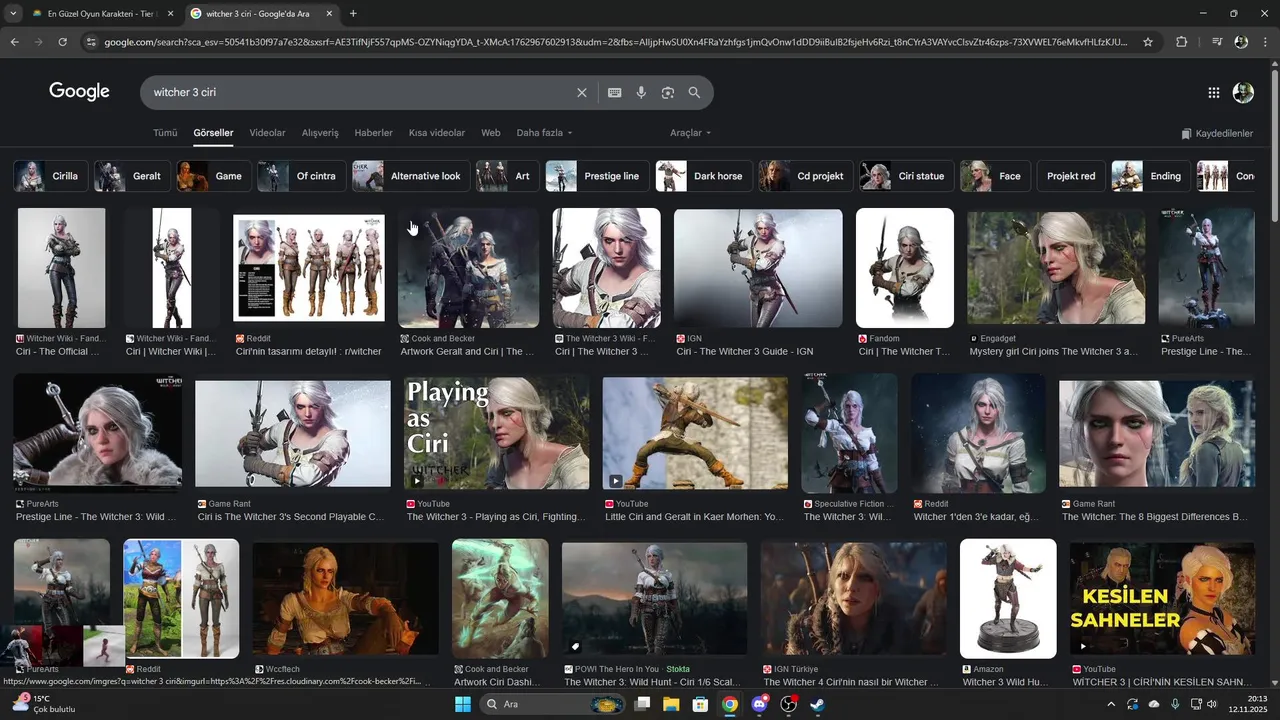Show hidden system tray icons

(1110, 704)
